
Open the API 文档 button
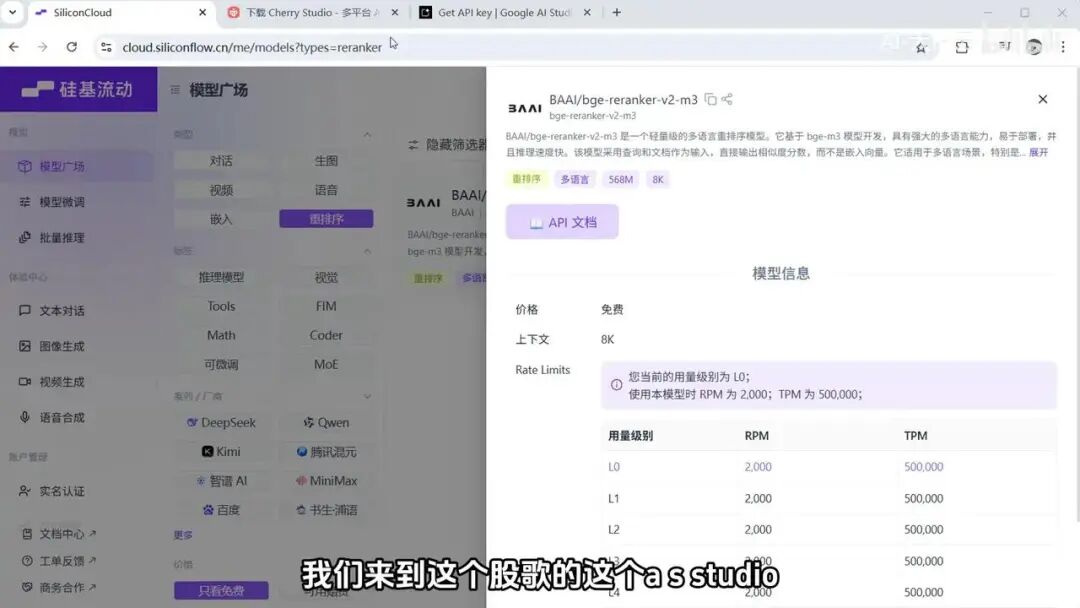point(562,222)
